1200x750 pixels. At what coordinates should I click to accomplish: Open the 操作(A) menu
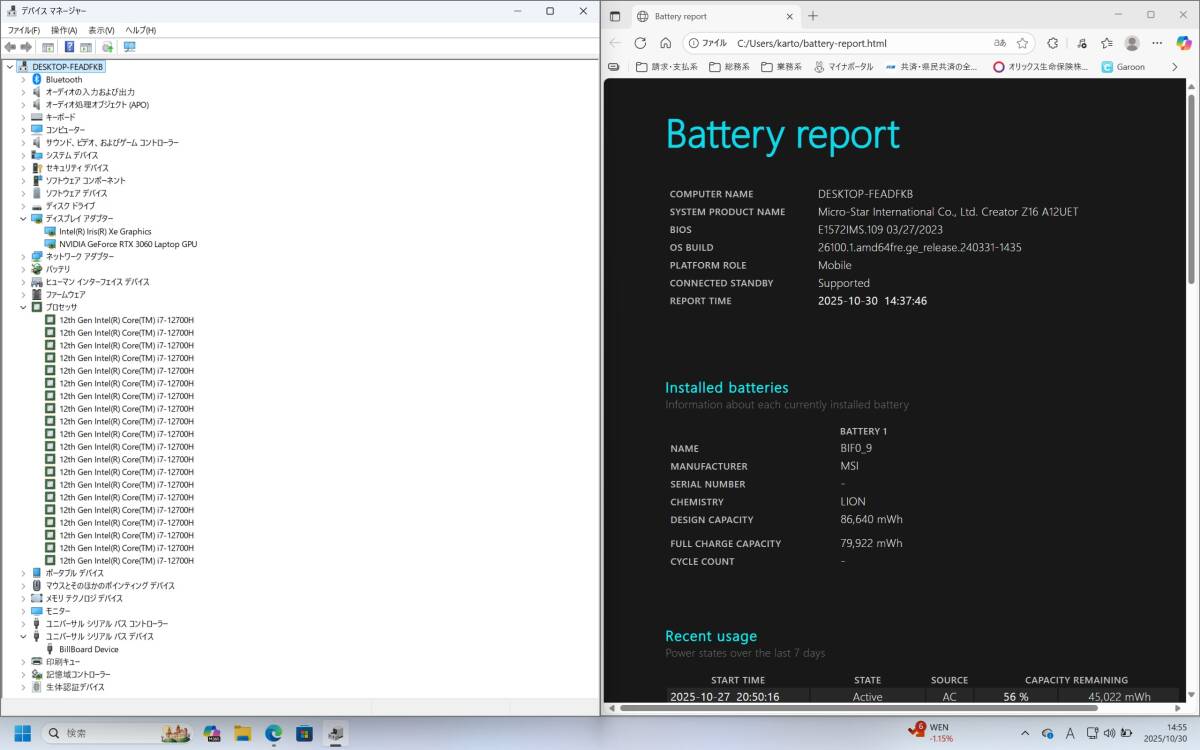click(x=64, y=30)
